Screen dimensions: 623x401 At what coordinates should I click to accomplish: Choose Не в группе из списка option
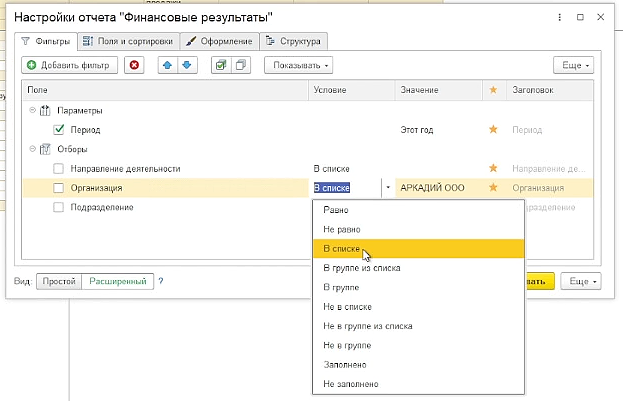tap(418, 326)
